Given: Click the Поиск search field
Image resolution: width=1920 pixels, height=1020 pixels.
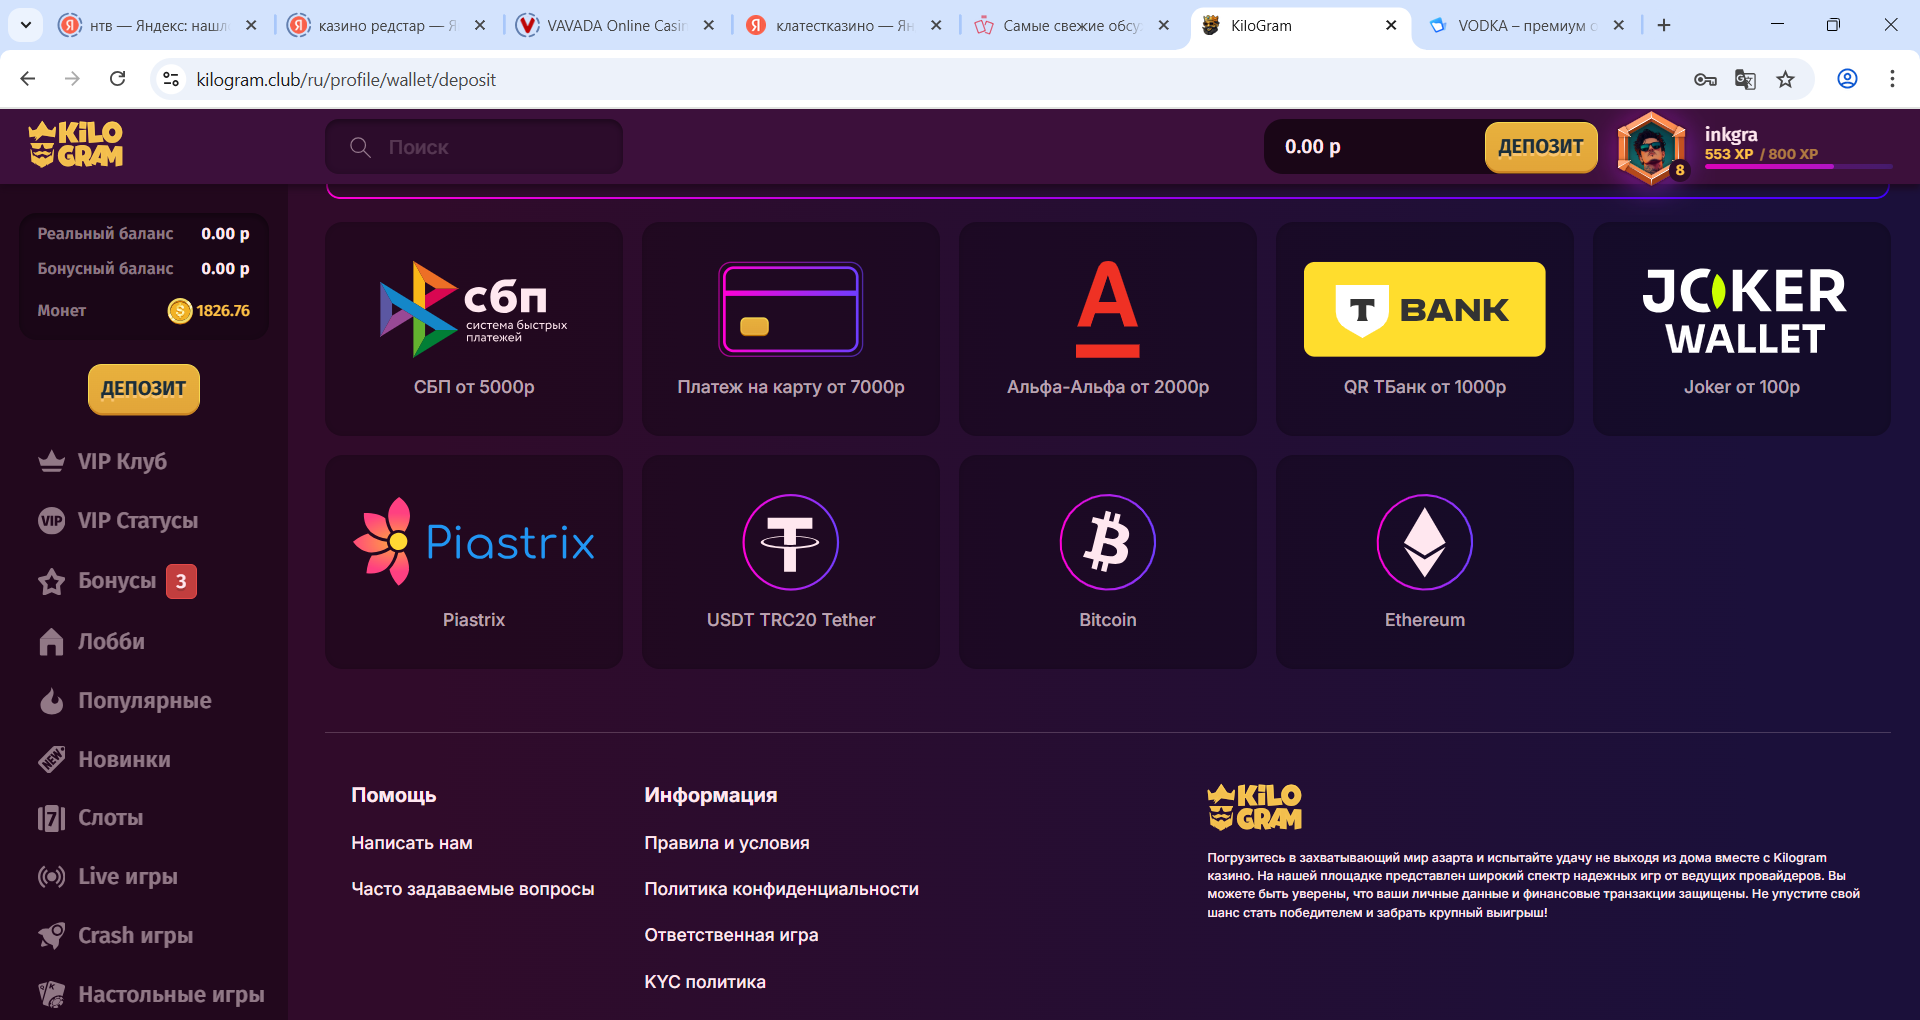Looking at the screenshot, I should pyautogui.click(x=474, y=147).
